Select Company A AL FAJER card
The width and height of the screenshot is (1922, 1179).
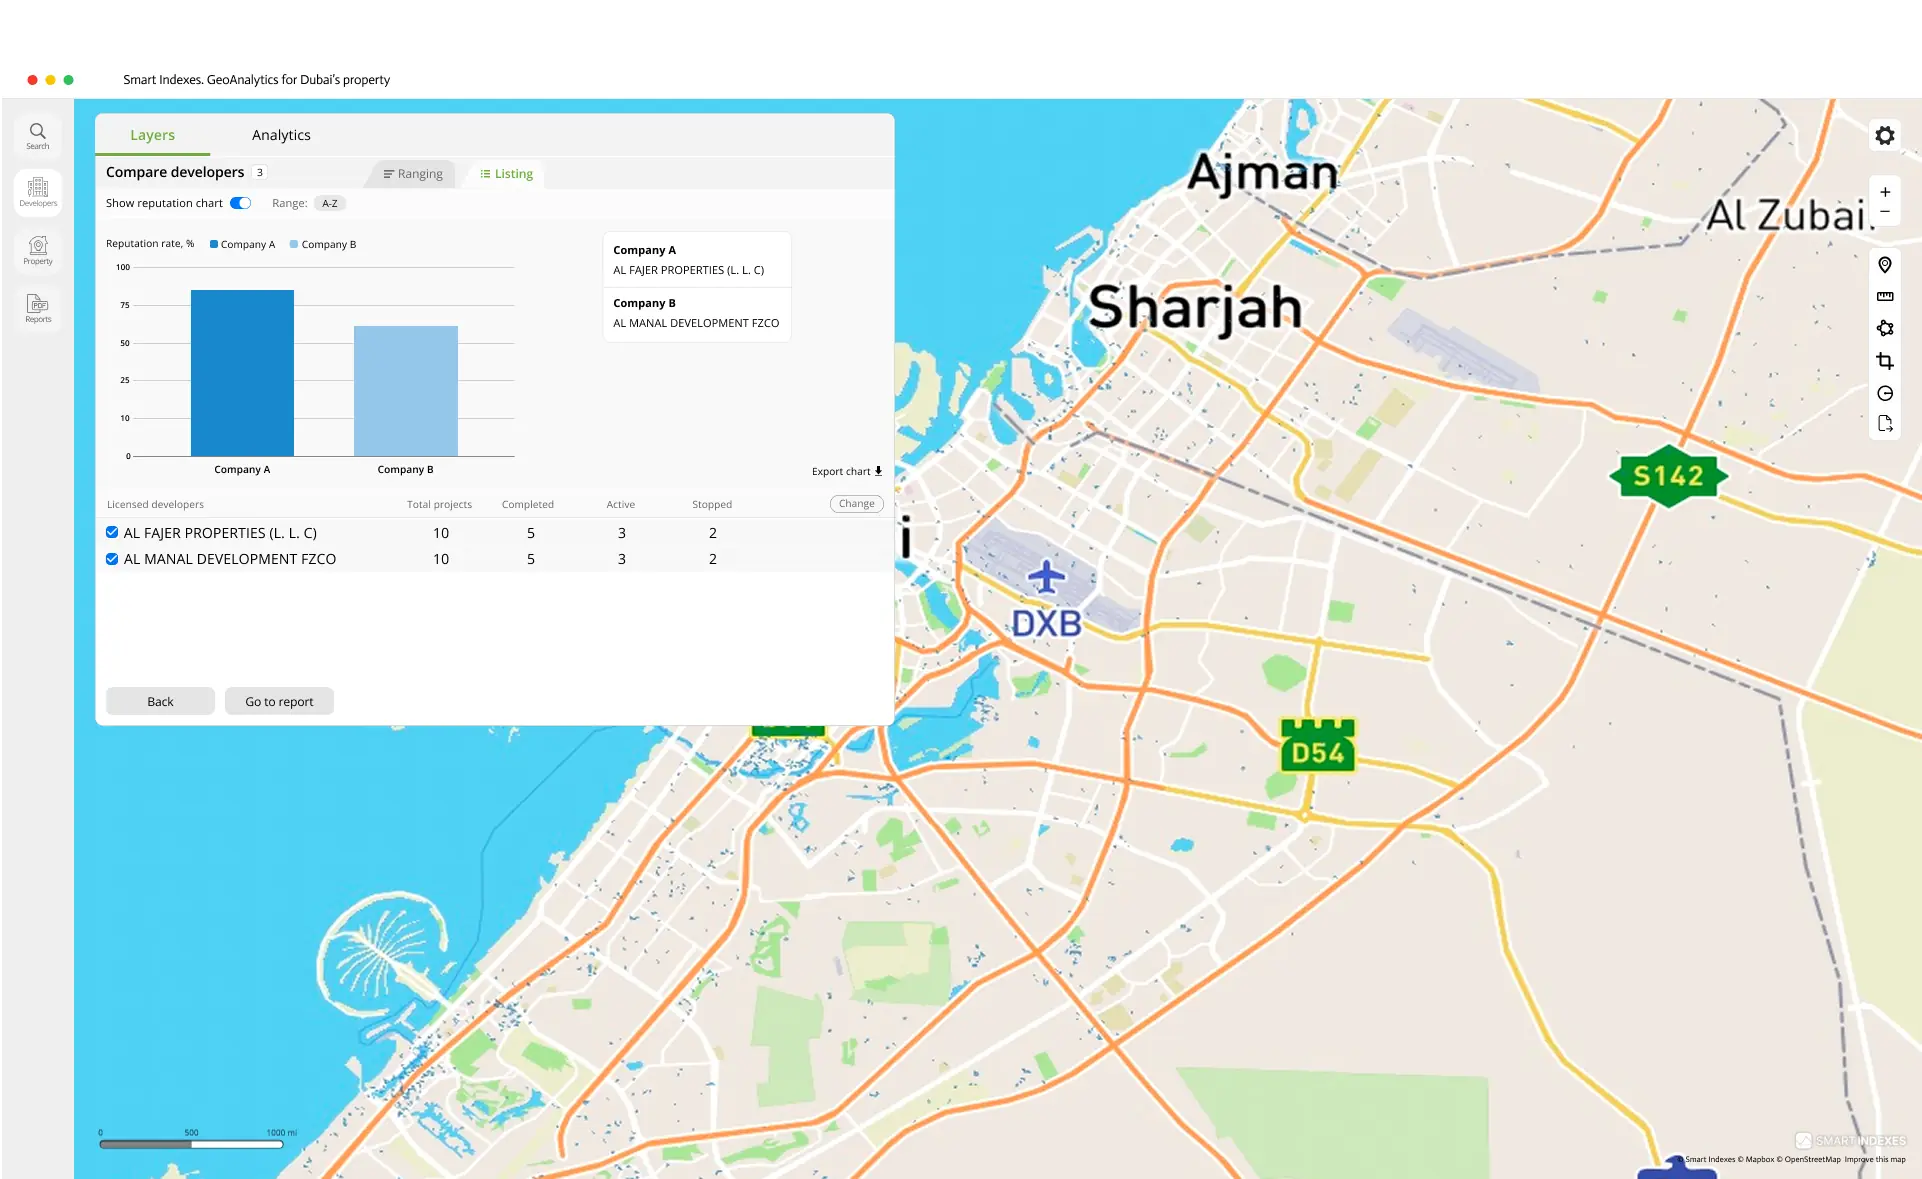[697, 260]
